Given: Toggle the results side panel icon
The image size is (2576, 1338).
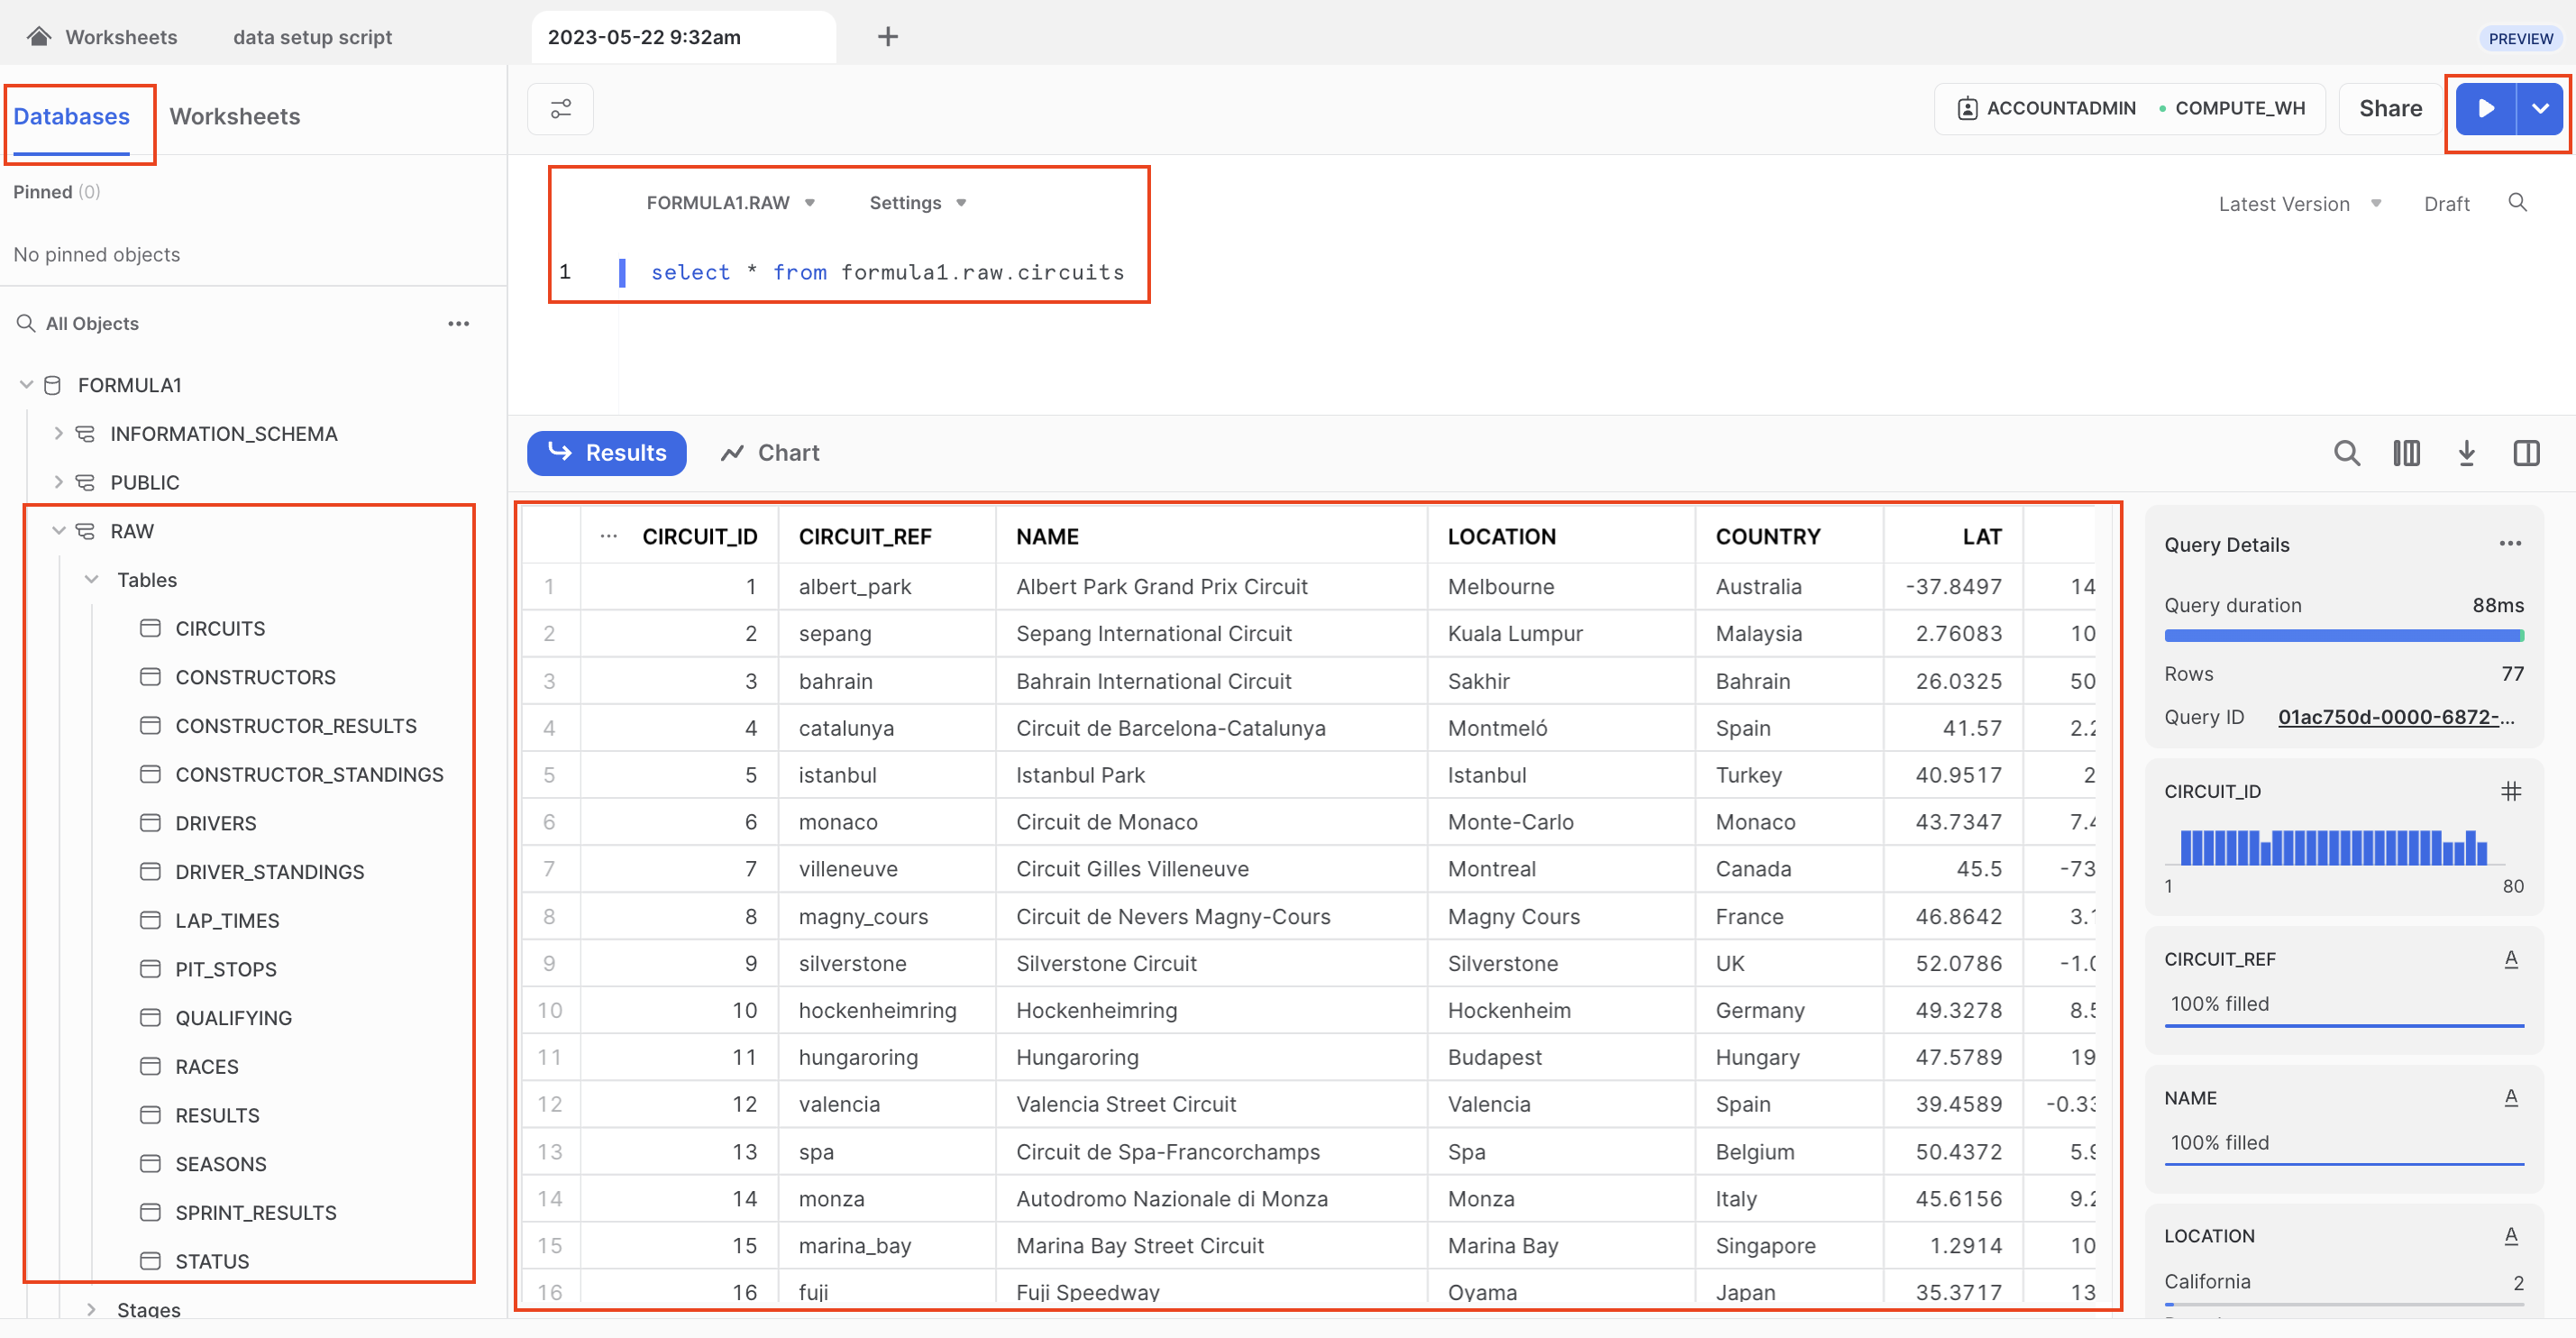Looking at the screenshot, I should pyautogui.click(x=2526, y=453).
